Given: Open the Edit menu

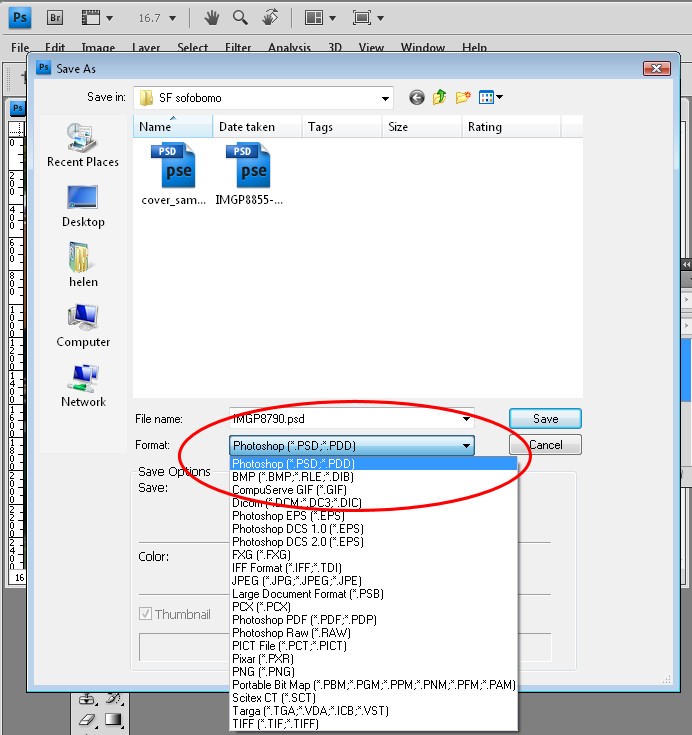Looking at the screenshot, I should coord(55,48).
